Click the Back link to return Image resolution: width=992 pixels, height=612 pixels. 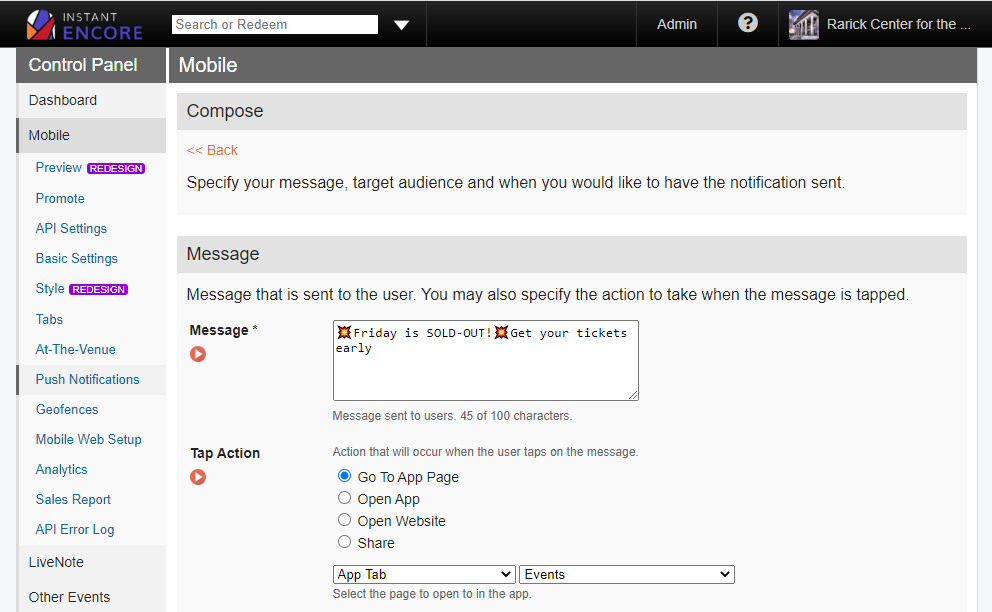pyautogui.click(x=212, y=150)
